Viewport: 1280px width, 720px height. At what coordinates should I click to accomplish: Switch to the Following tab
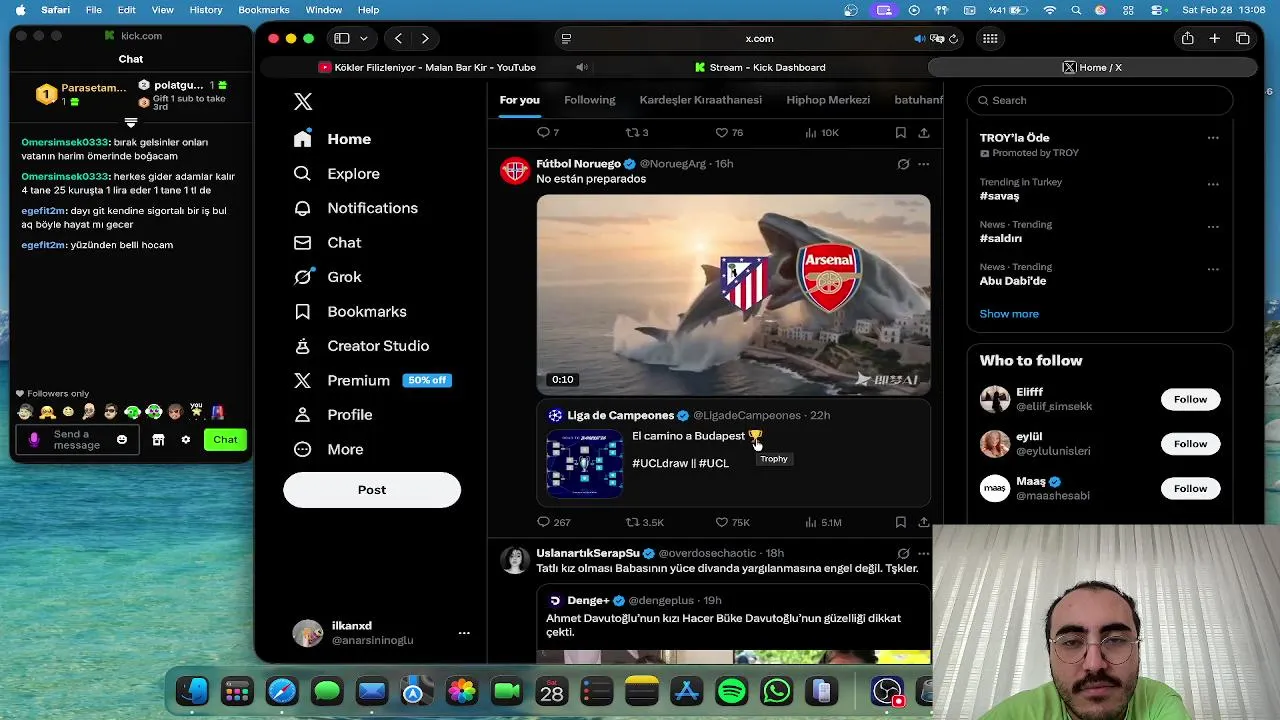[589, 100]
